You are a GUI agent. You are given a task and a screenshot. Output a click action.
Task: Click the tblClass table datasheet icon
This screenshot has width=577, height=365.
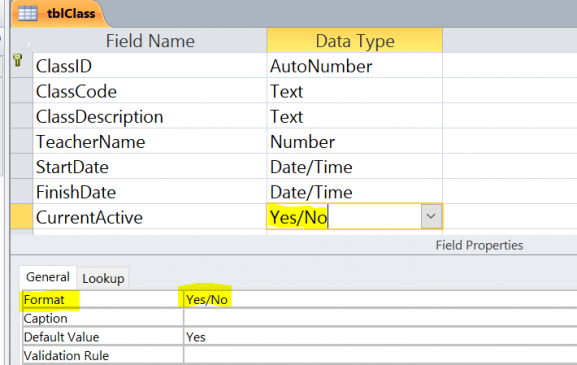(x=28, y=14)
